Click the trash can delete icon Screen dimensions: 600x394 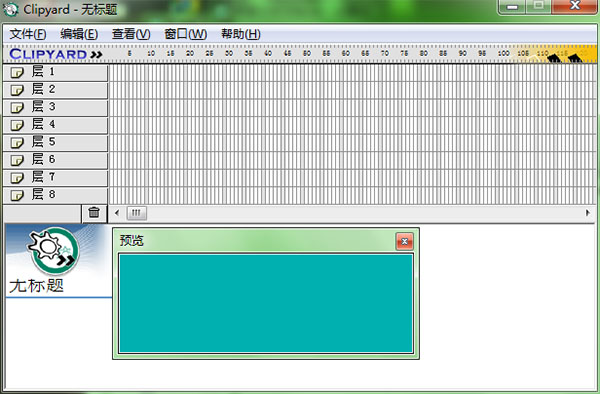click(94, 212)
